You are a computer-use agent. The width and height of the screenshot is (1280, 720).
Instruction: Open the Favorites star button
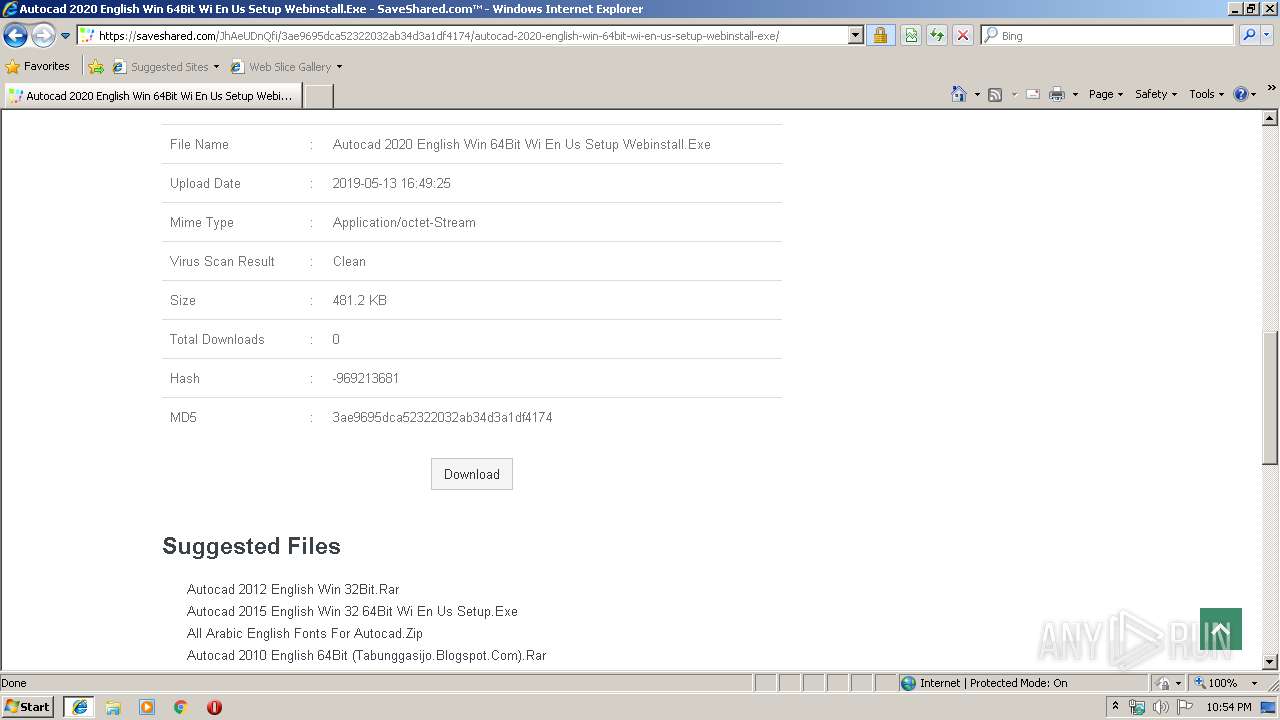click(37, 66)
